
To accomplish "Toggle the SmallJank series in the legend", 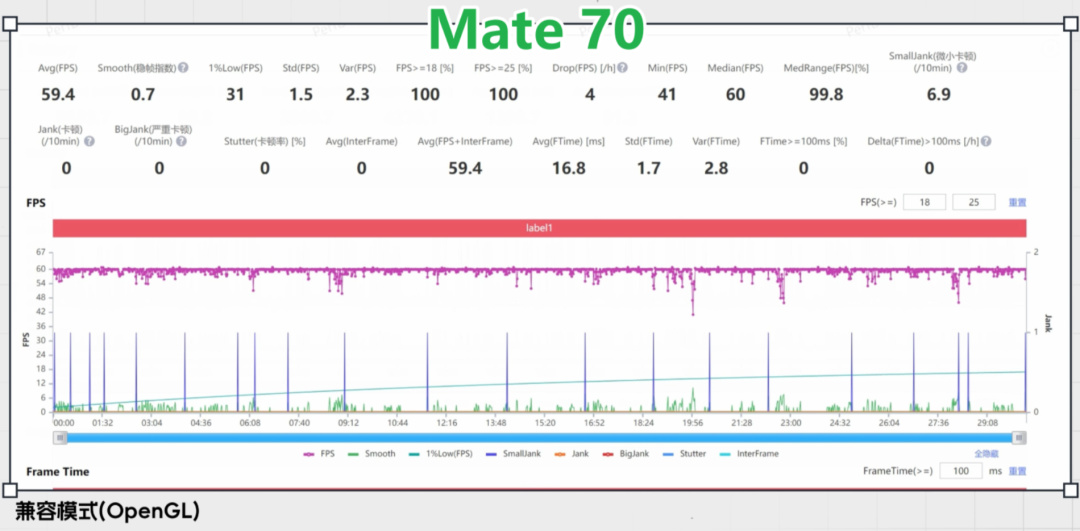I will tap(512, 454).
